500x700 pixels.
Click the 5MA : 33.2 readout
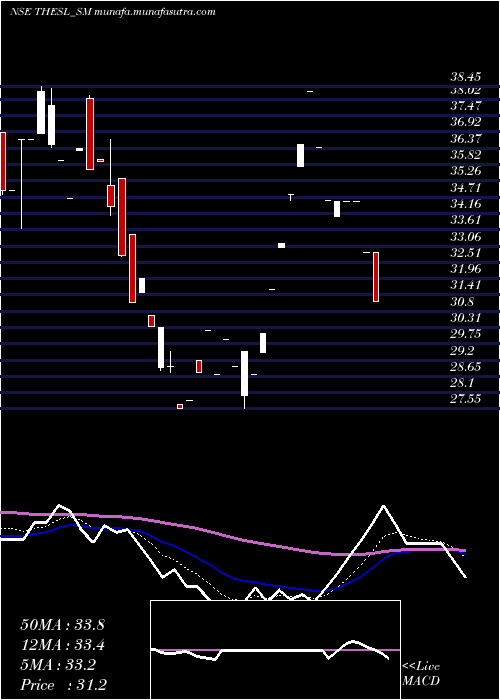click(x=58, y=665)
